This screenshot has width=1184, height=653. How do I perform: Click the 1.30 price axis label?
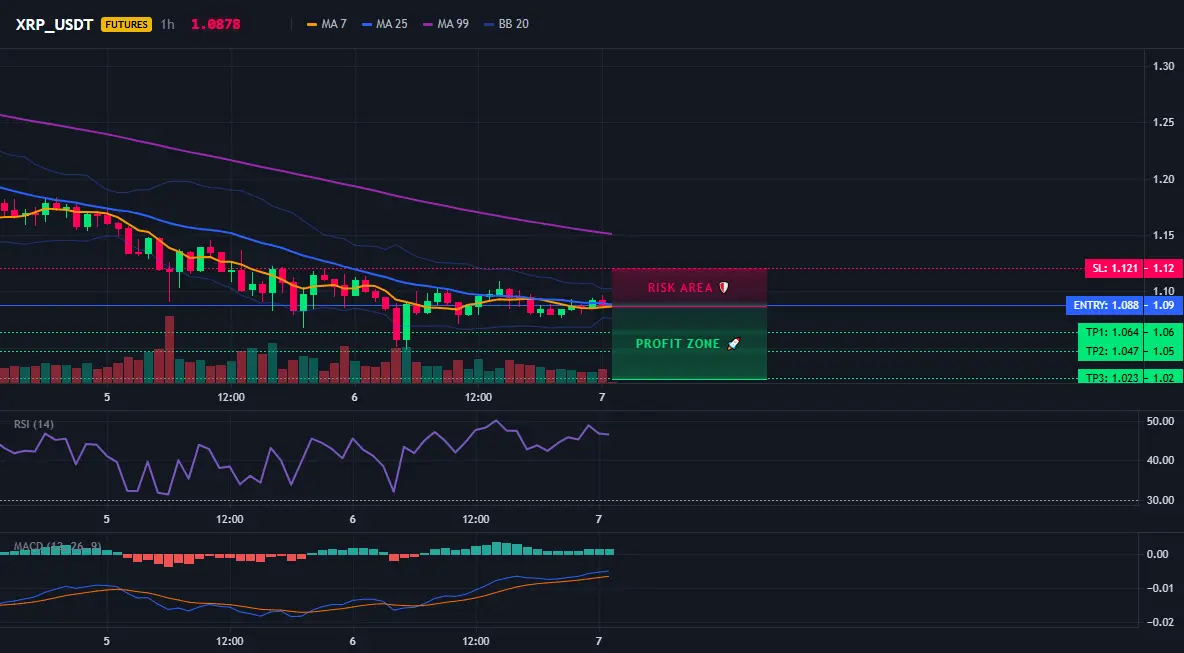point(1163,66)
